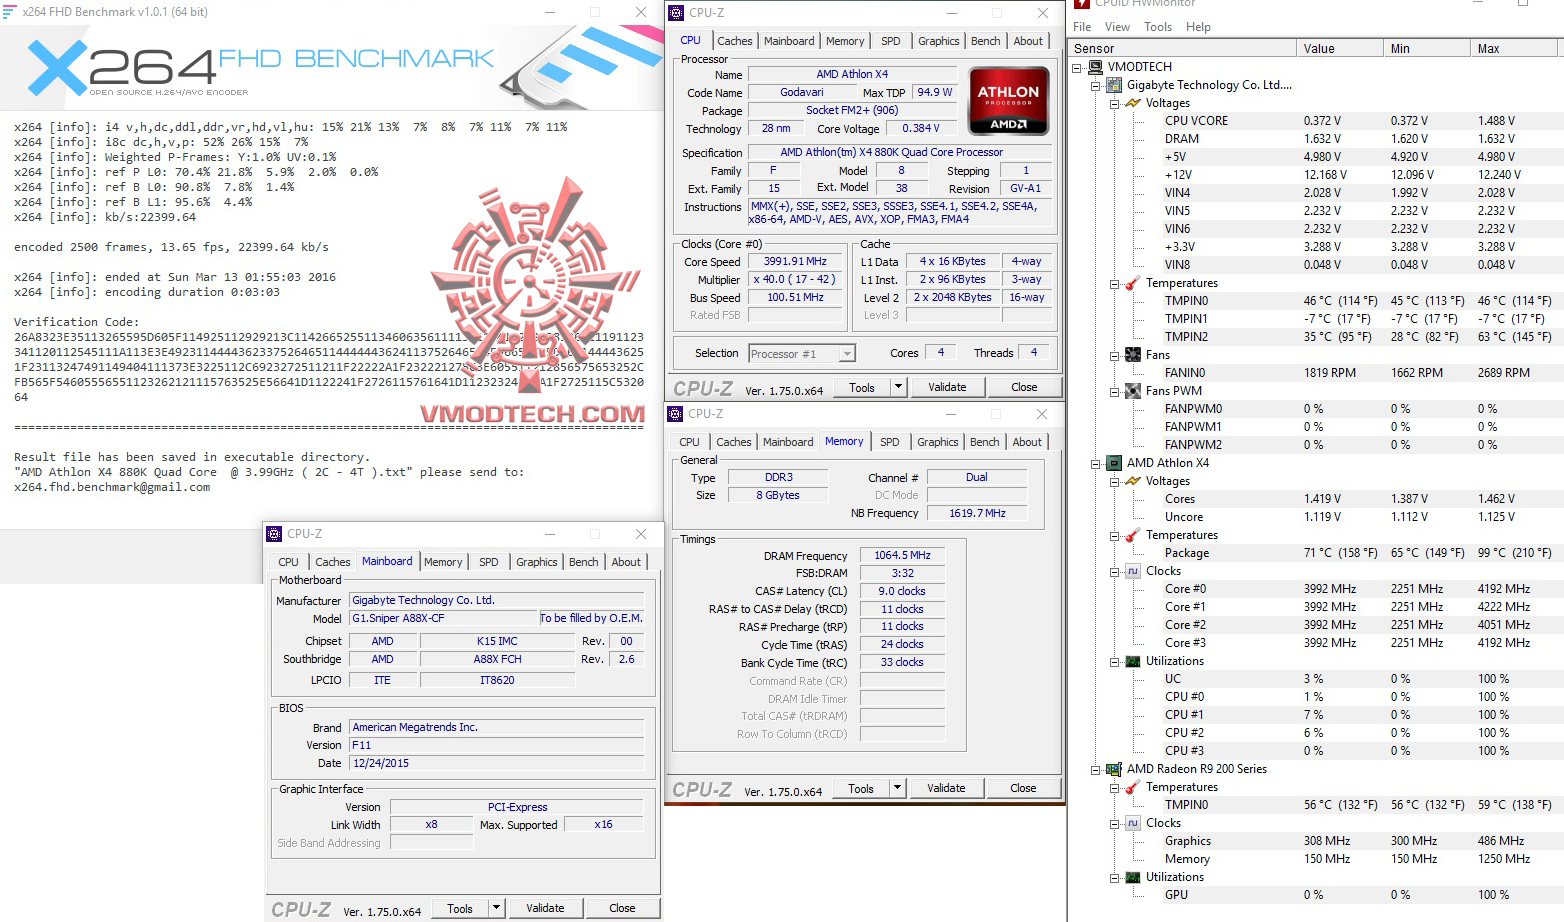The height and width of the screenshot is (922, 1564).
Task: Click title bar icon of CPU-Z Memory-tab window
Action: pyautogui.click(x=676, y=414)
